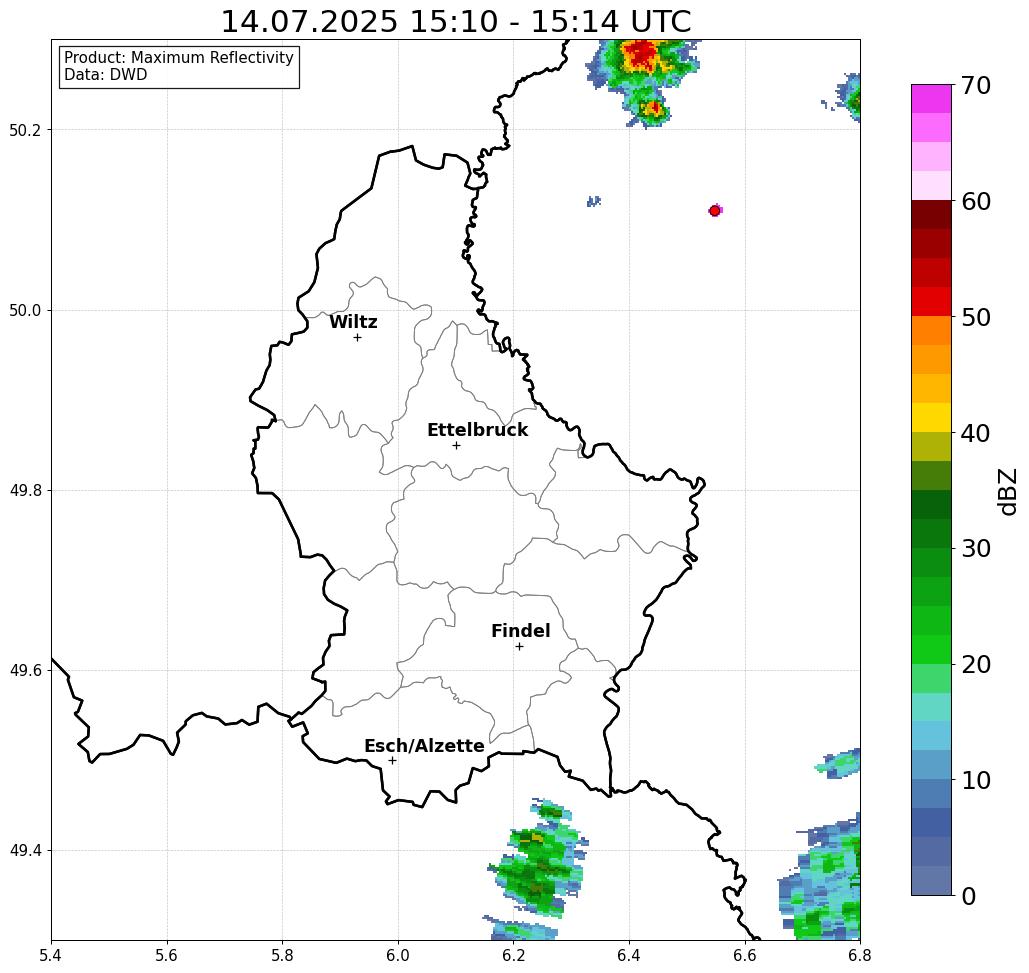
Task: Click the Data: DWD text
Action: coord(106,75)
